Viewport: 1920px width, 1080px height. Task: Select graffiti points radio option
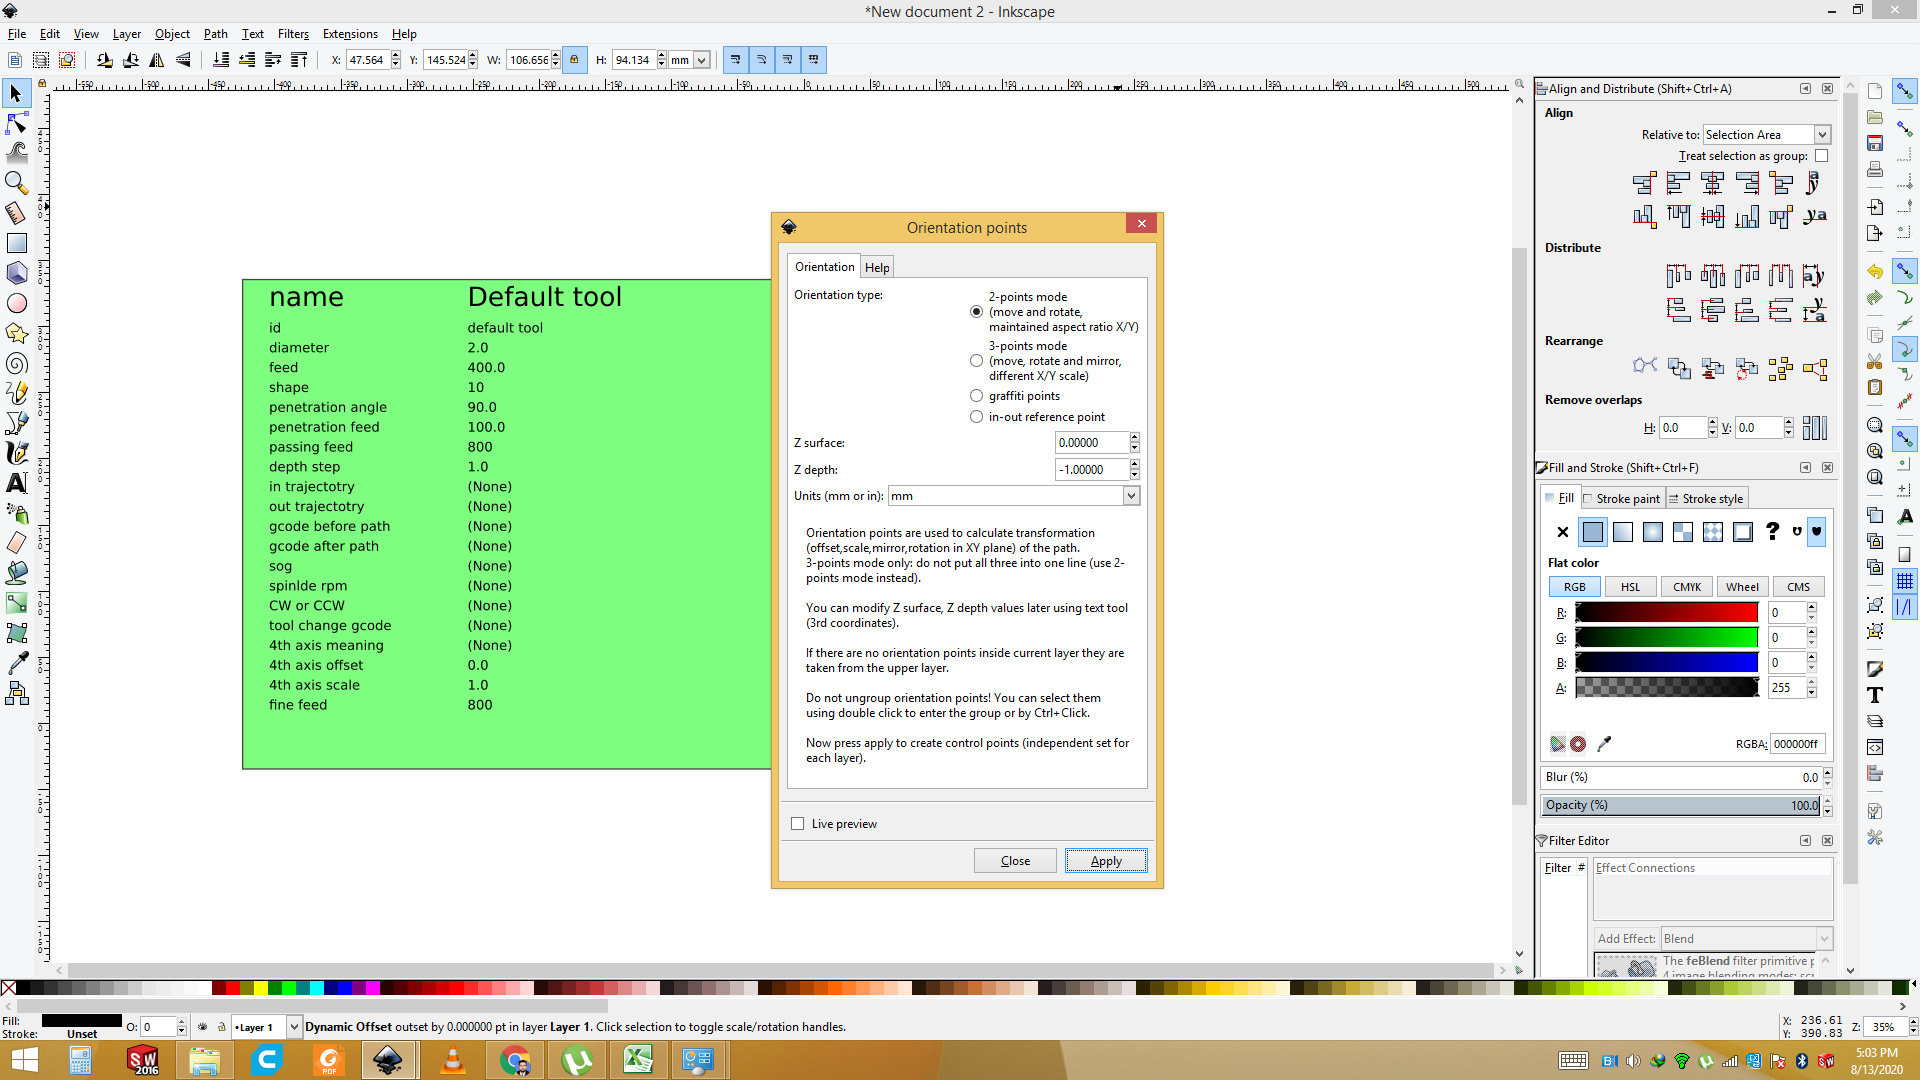[x=976, y=396]
